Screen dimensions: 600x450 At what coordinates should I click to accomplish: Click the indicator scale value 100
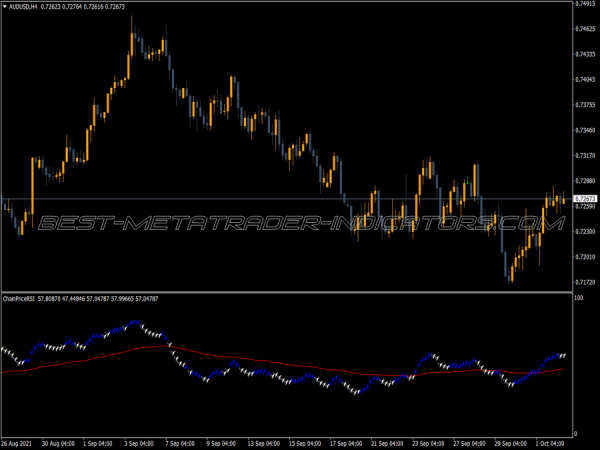point(579,298)
